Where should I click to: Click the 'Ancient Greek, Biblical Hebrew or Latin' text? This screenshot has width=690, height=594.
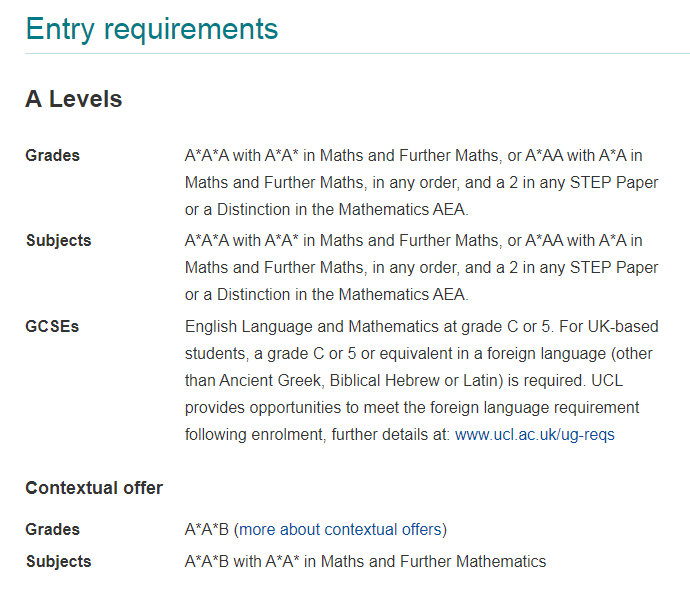coord(370,381)
